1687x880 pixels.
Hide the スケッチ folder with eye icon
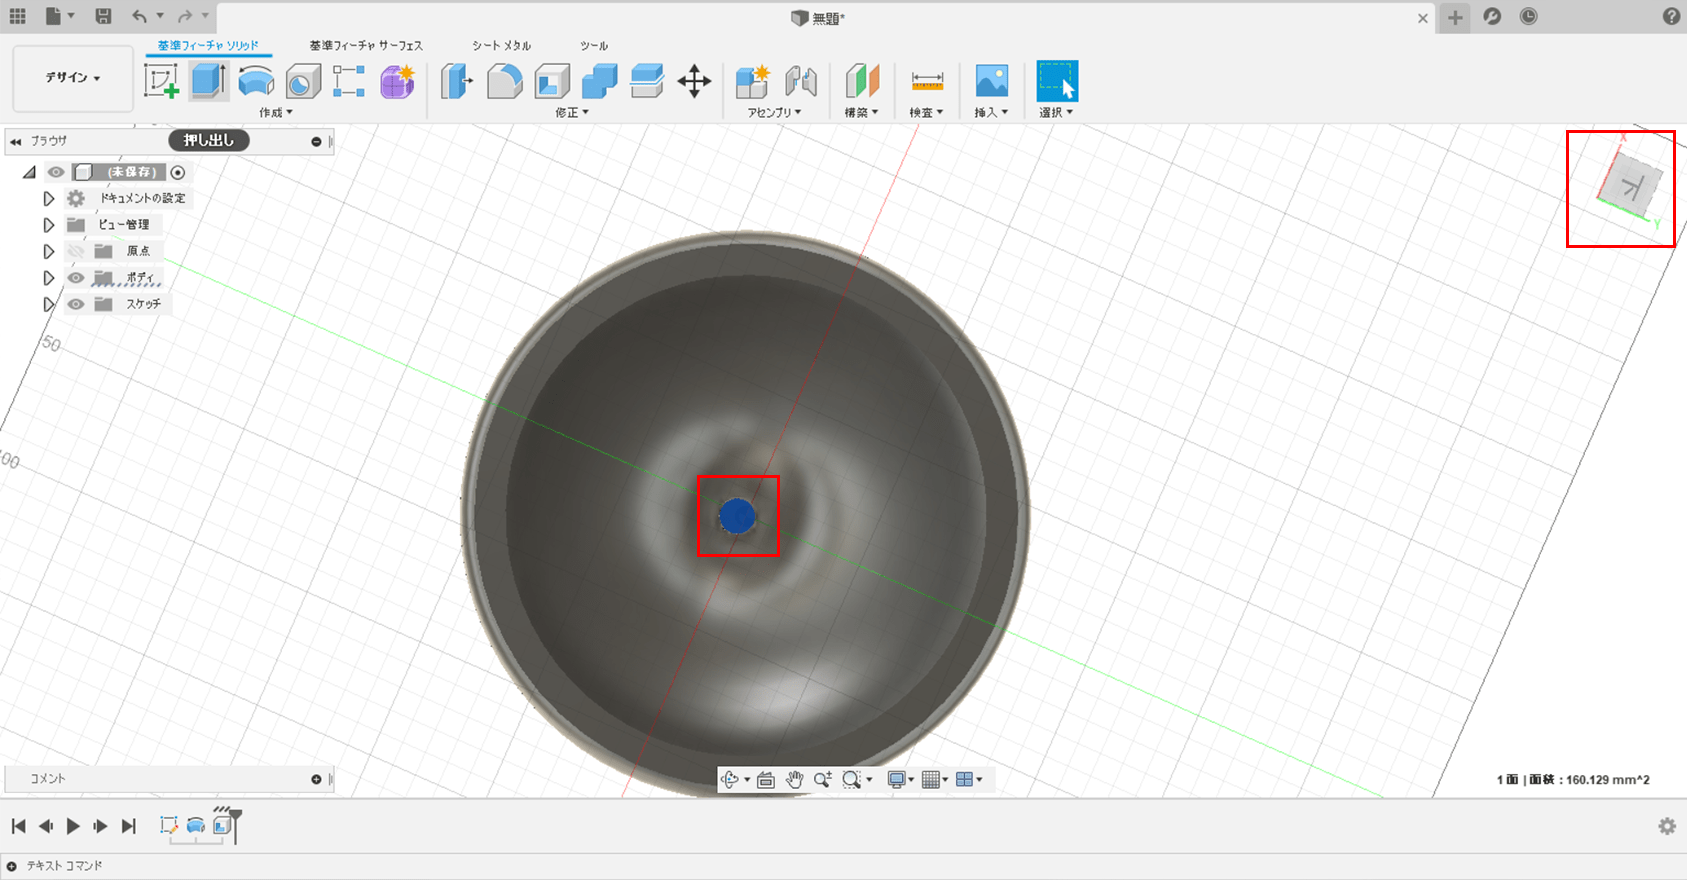(76, 304)
